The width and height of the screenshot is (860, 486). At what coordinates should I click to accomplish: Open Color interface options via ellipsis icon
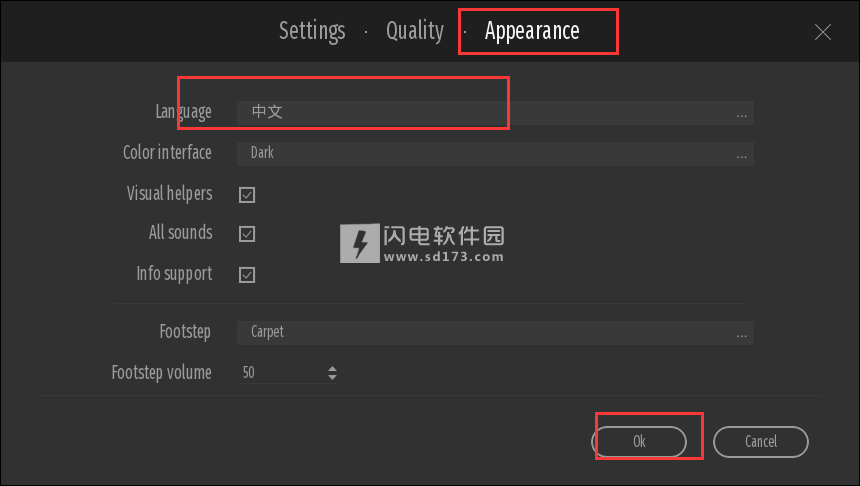[x=742, y=157]
